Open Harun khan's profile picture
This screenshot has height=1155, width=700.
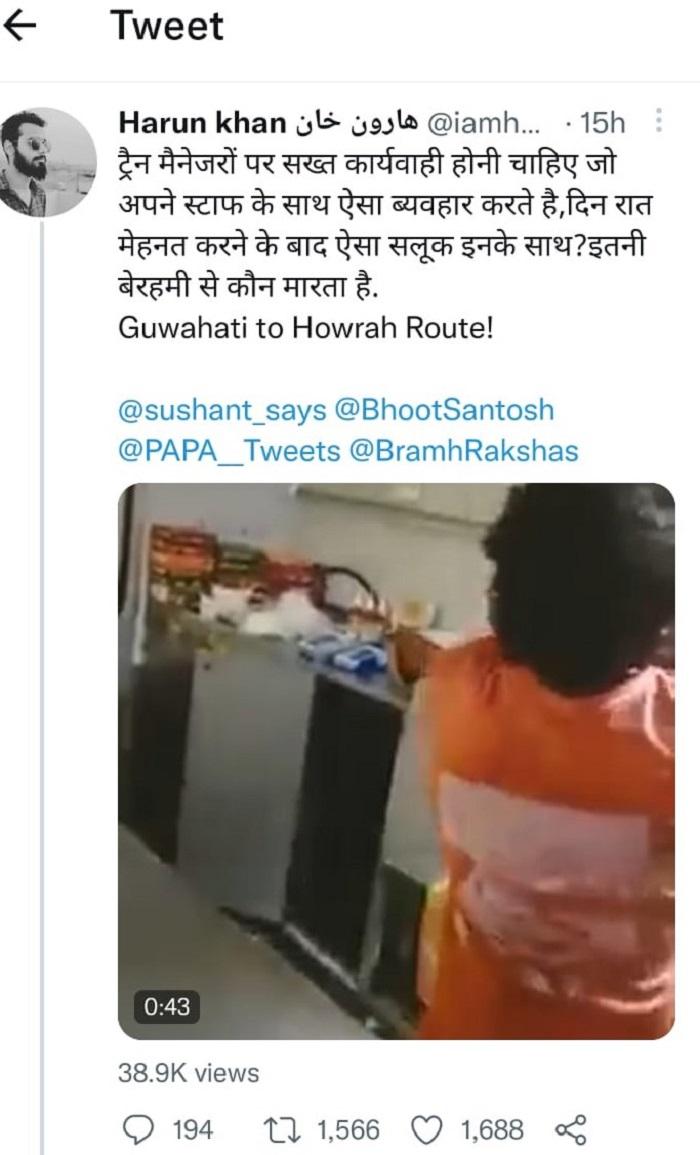[48, 163]
